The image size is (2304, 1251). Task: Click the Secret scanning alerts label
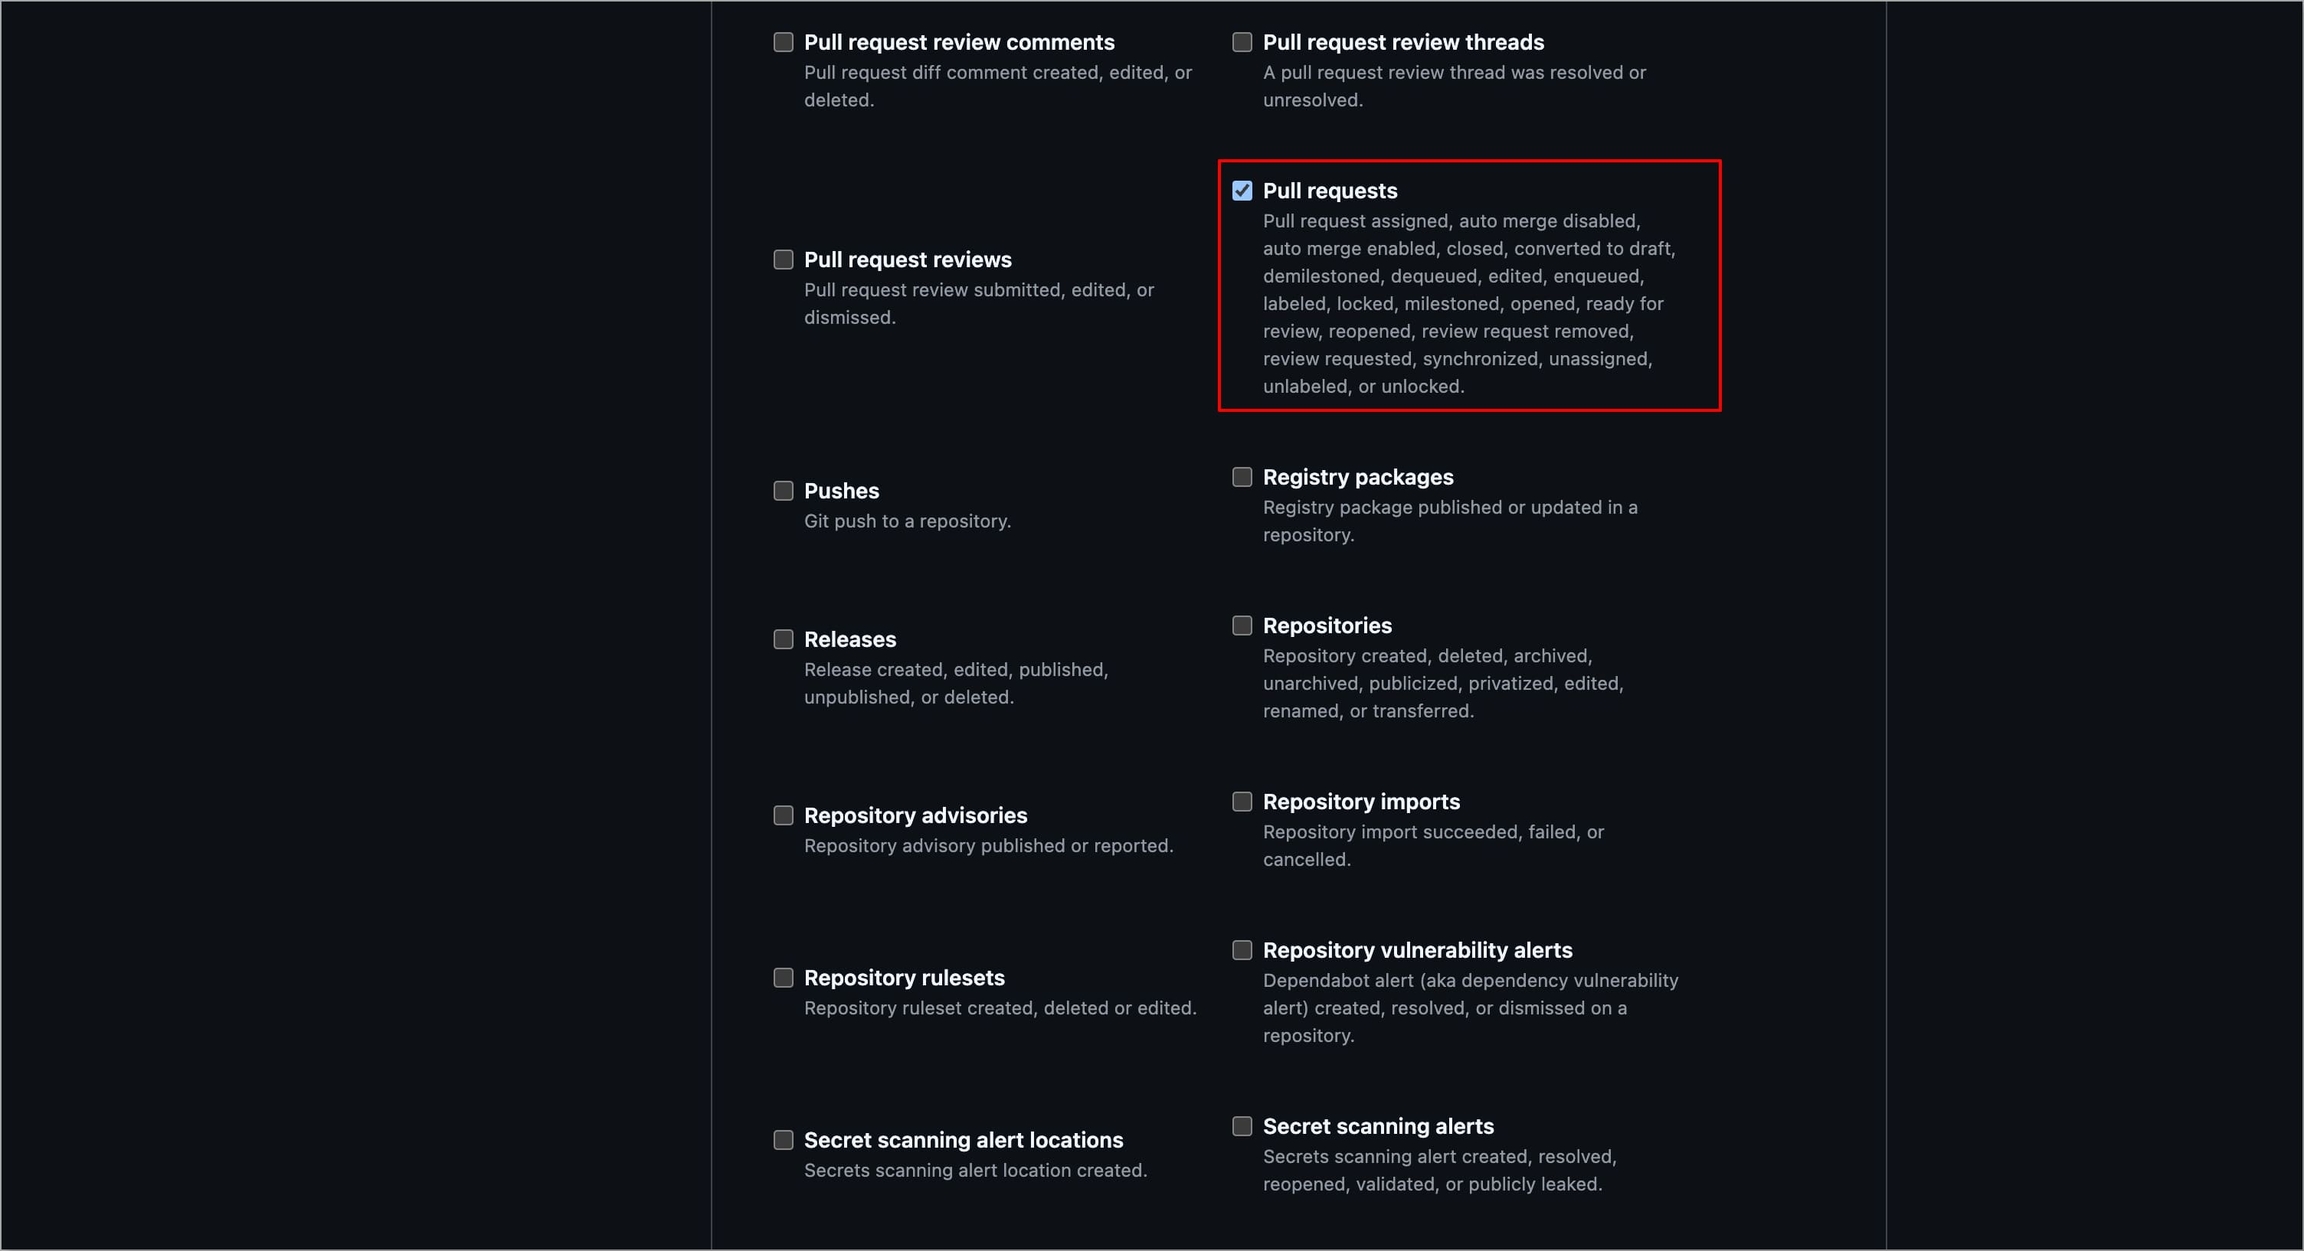pyautogui.click(x=1377, y=1127)
